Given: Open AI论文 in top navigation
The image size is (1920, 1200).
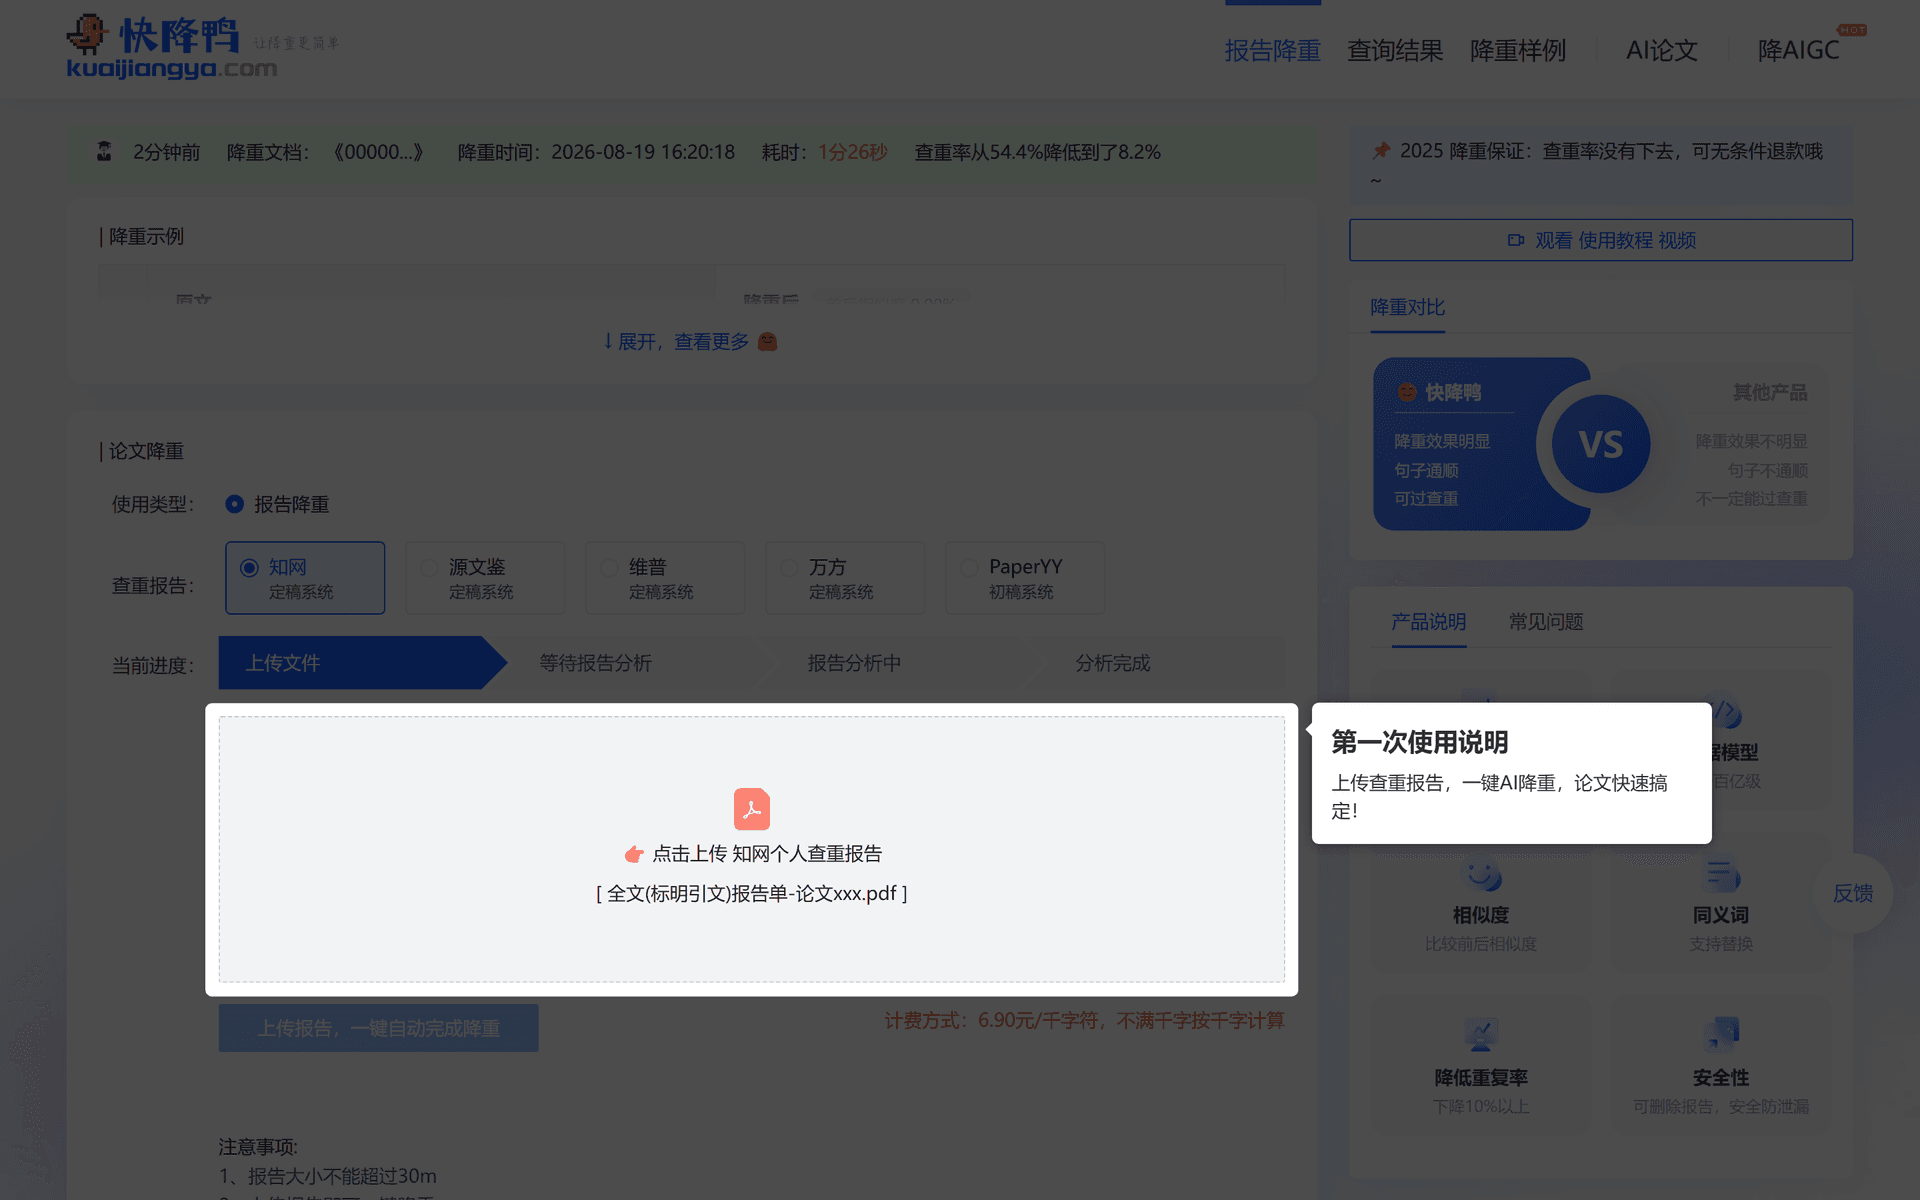Looking at the screenshot, I should 1662,50.
